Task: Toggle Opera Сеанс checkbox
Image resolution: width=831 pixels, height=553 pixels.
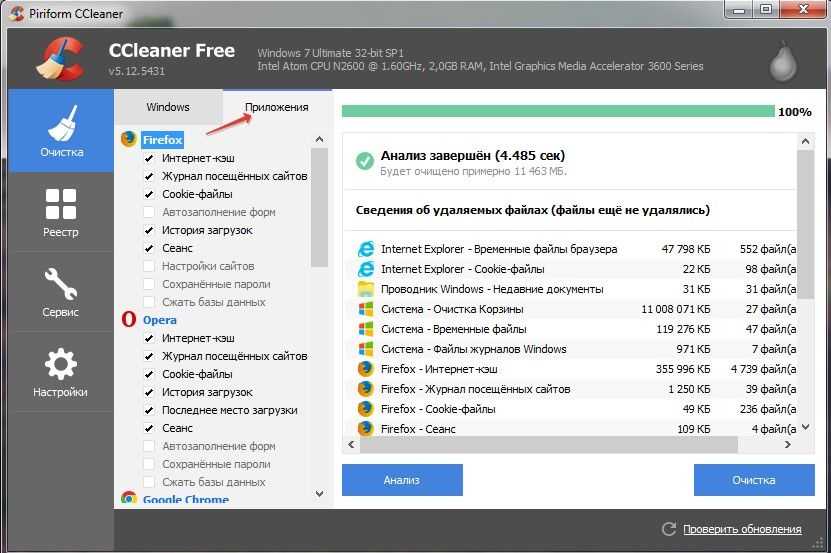Action: click(x=149, y=428)
